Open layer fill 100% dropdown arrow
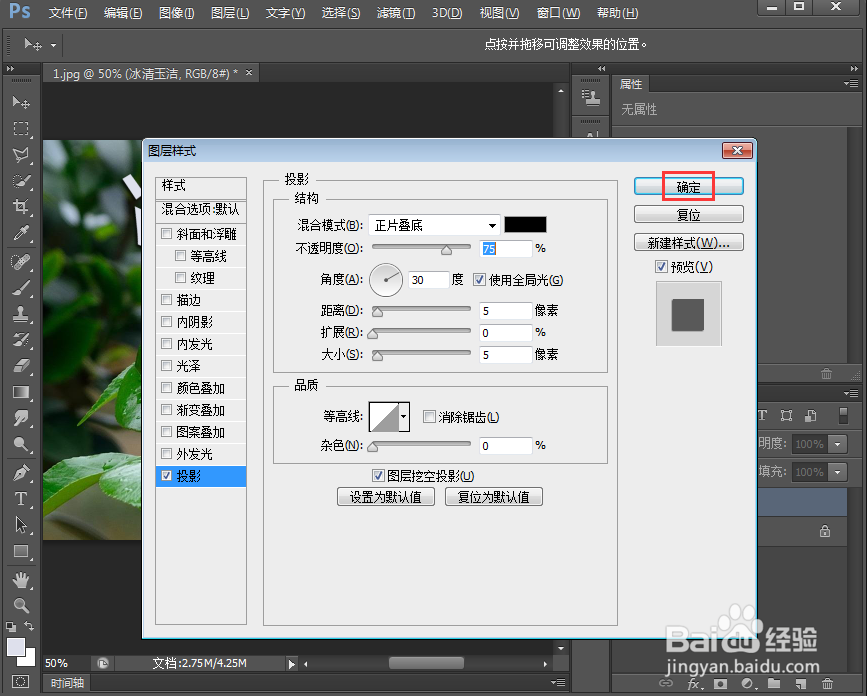The height and width of the screenshot is (696, 867). click(838, 472)
